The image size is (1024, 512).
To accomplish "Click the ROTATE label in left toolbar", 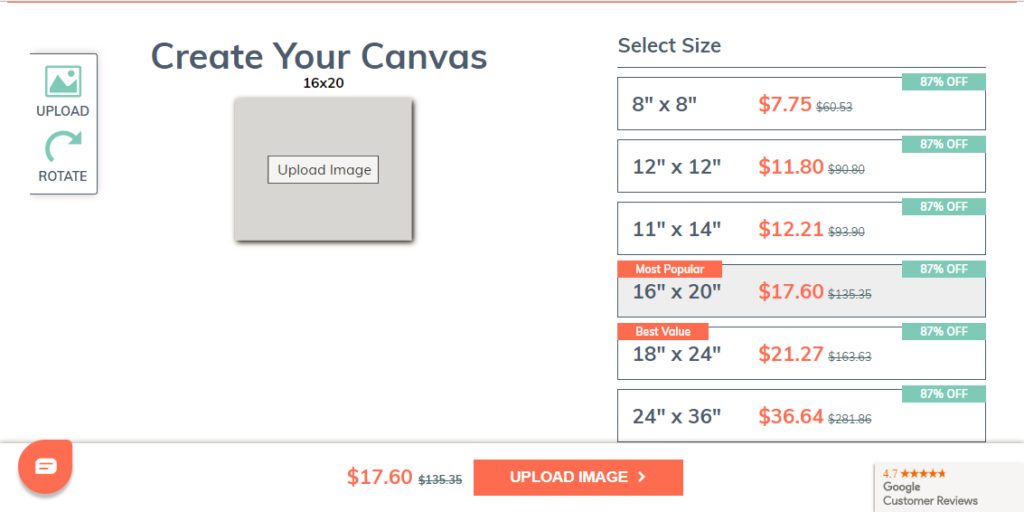I will click(63, 176).
